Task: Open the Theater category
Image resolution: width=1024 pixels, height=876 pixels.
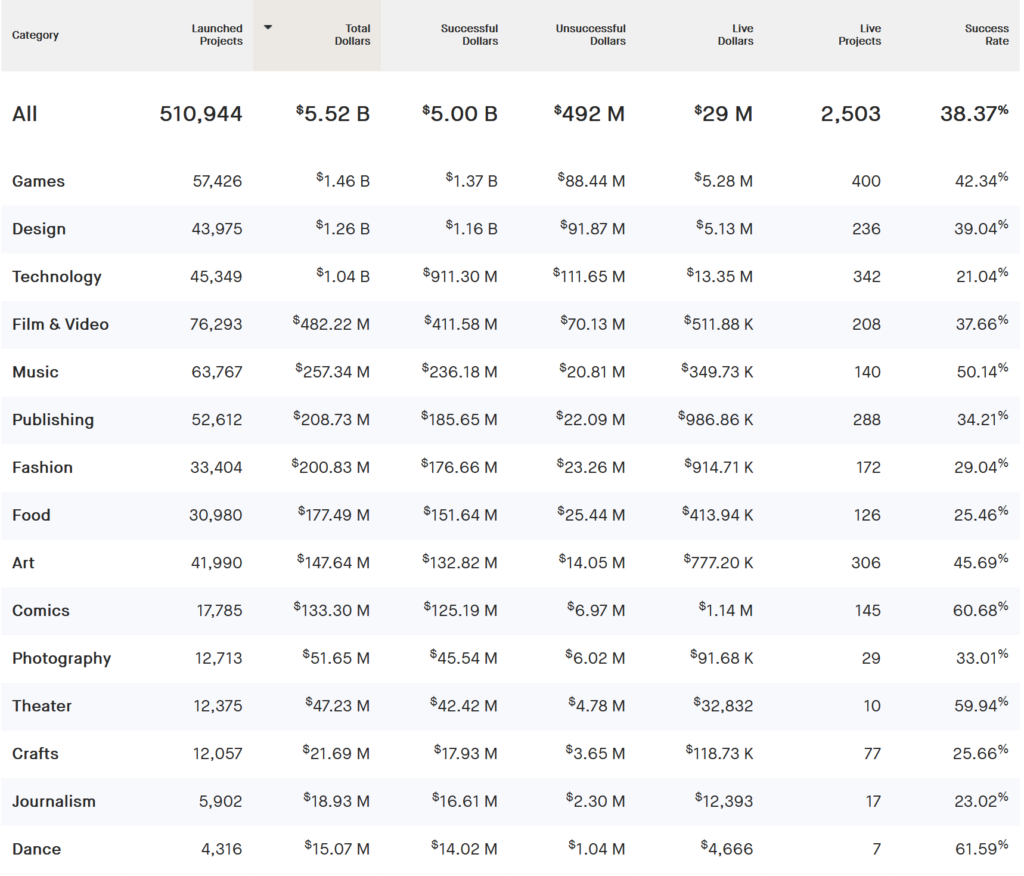Action: coord(42,706)
